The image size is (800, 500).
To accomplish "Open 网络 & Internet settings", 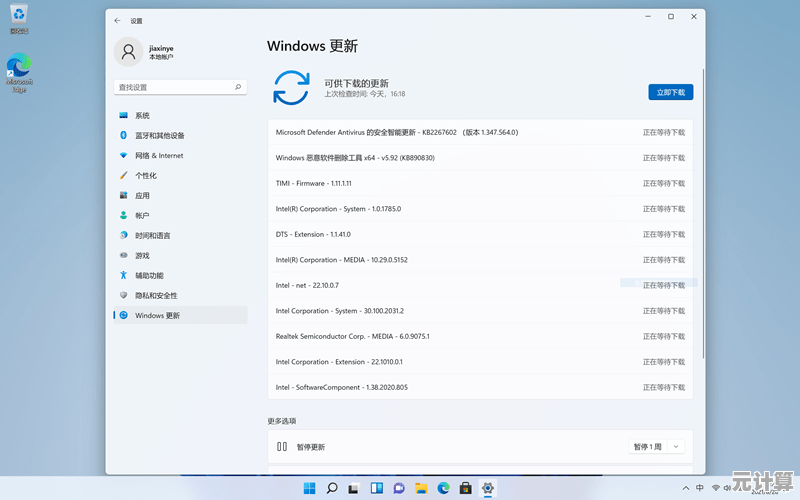I will pos(180,155).
